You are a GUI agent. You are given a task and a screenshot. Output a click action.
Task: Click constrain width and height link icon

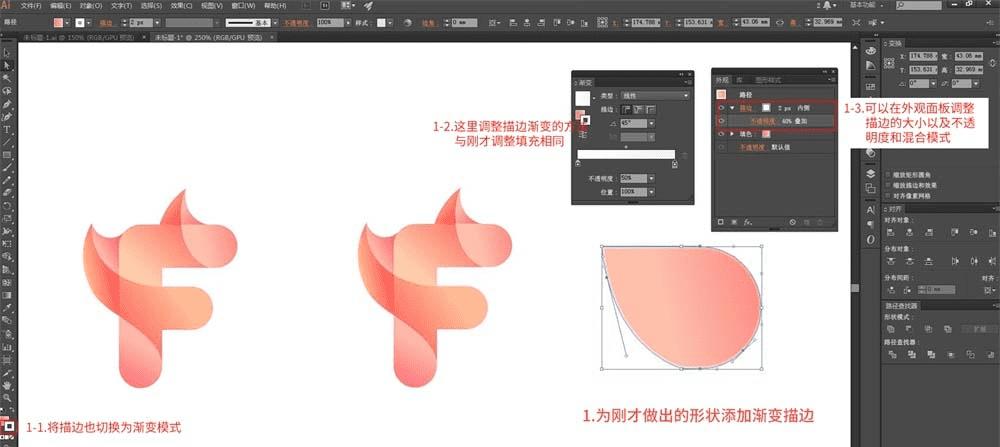[779, 22]
